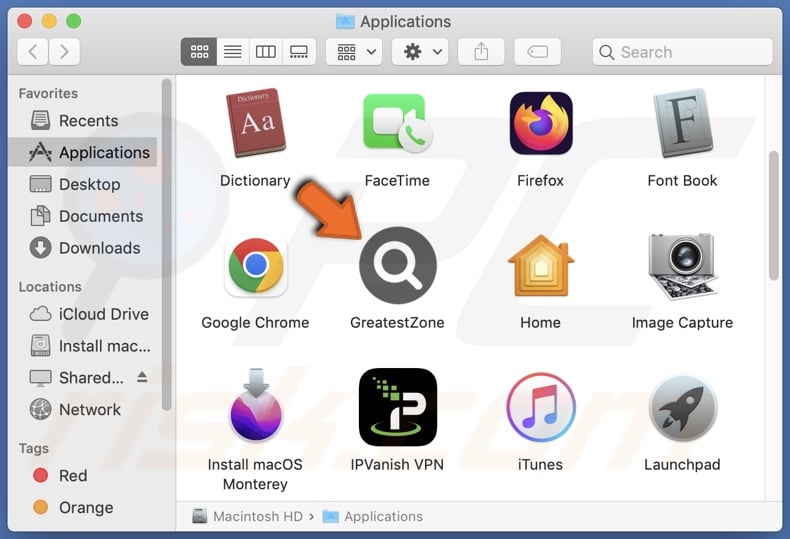Click the Applications window title folder icon
Viewport: 790px width, 539px height.
click(345, 22)
